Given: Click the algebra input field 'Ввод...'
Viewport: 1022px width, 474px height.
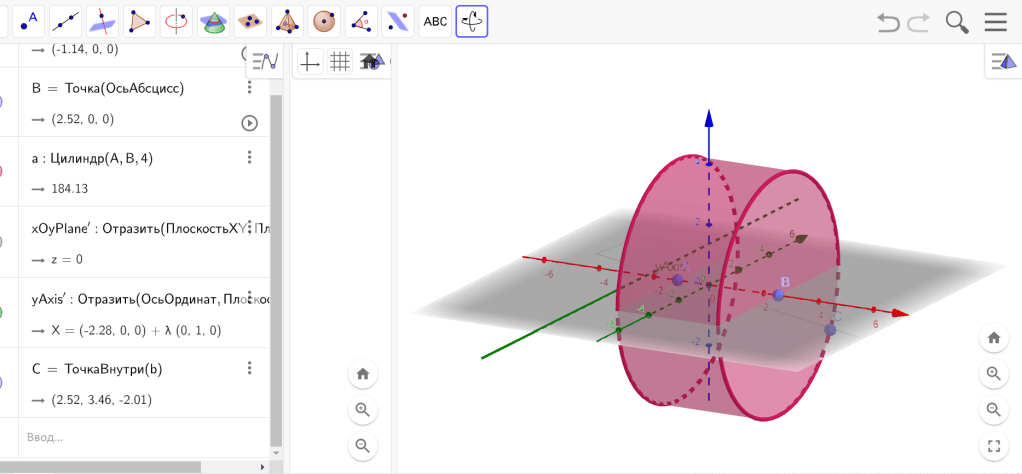Looking at the screenshot, I should point(130,437).
